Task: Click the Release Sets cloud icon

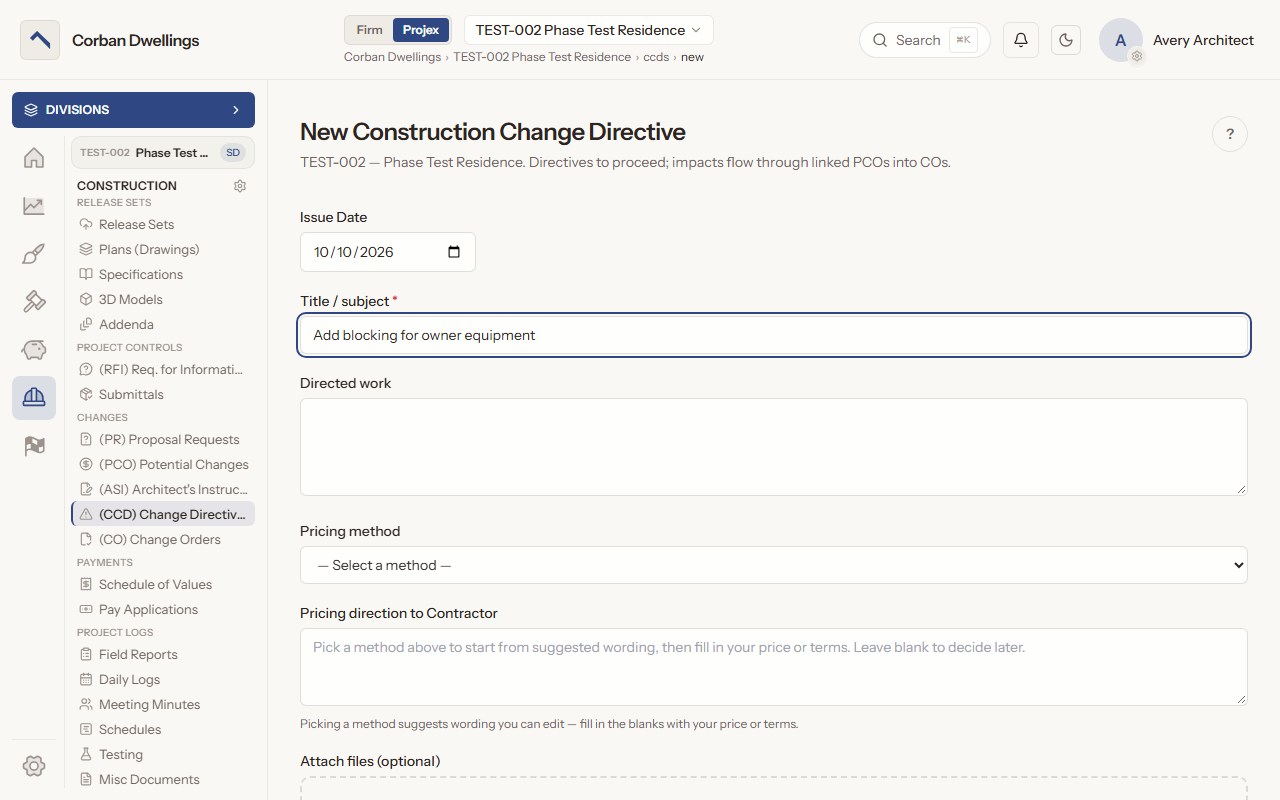Action: point(86,225)
